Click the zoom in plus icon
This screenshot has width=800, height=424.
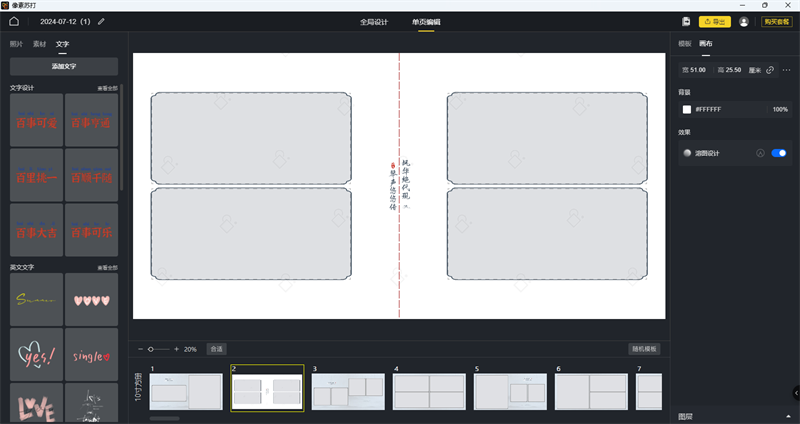point(176,349)
